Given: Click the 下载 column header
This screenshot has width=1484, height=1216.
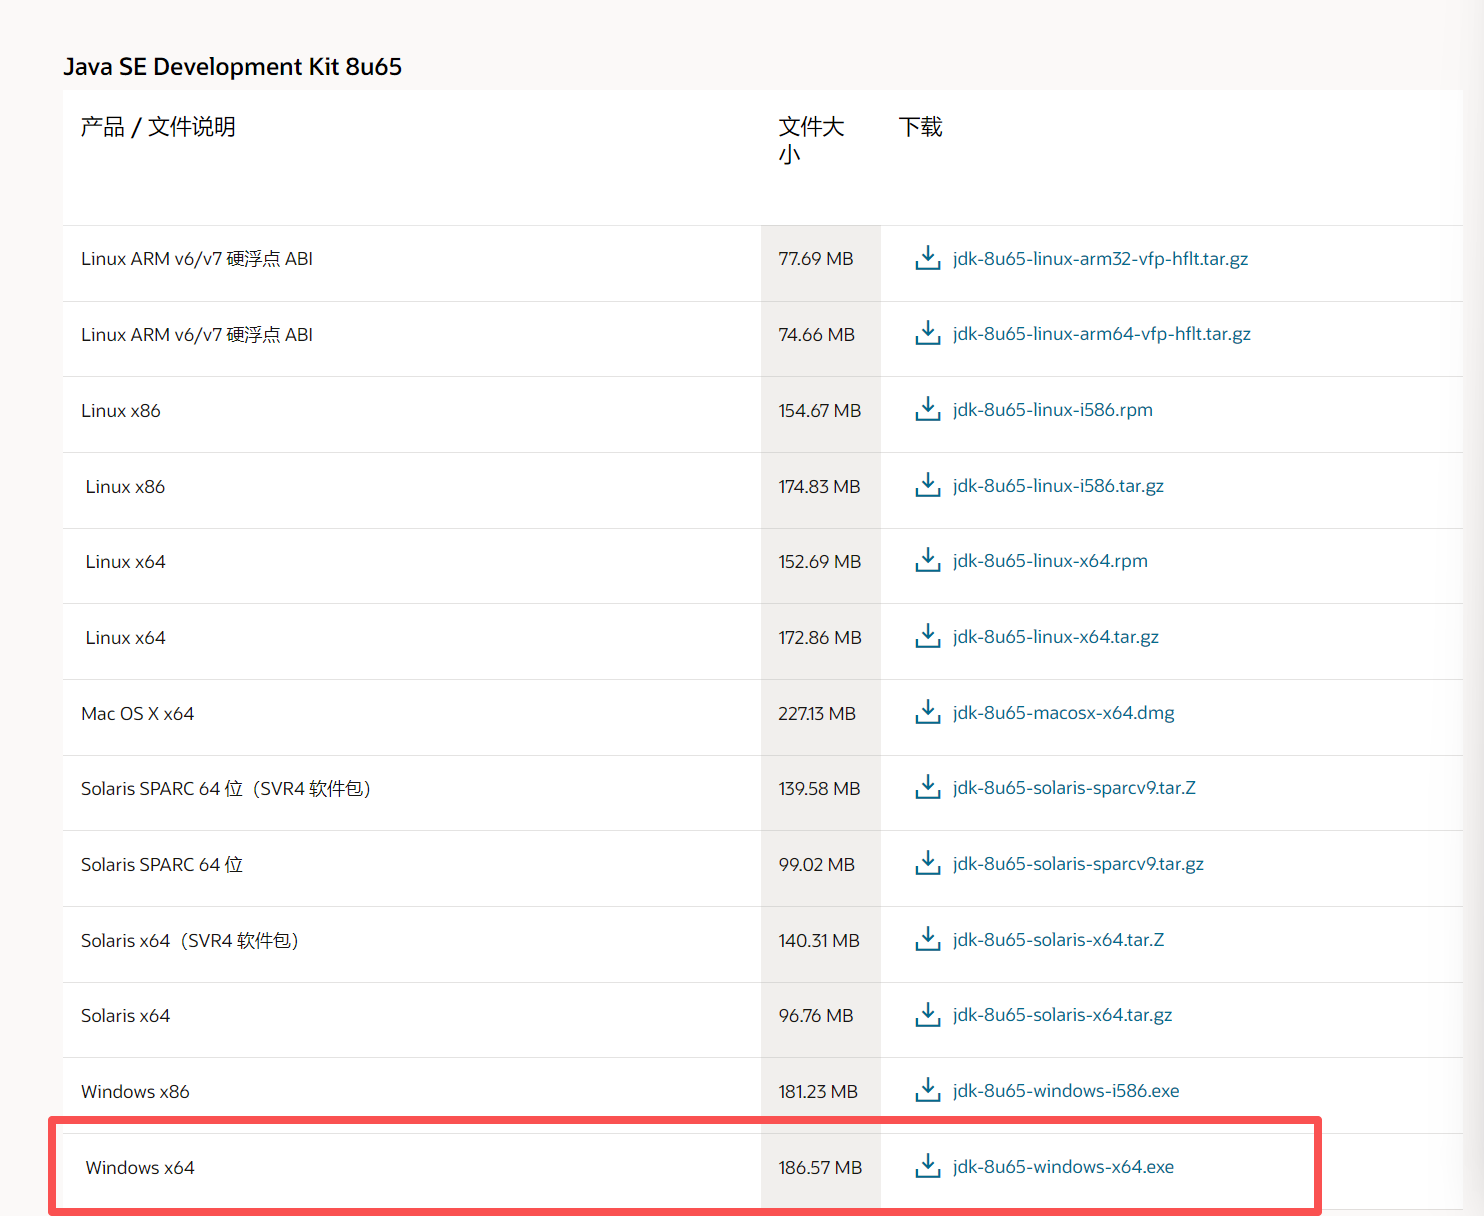Looking at the screenshot, I should click(x=920, y=127).
